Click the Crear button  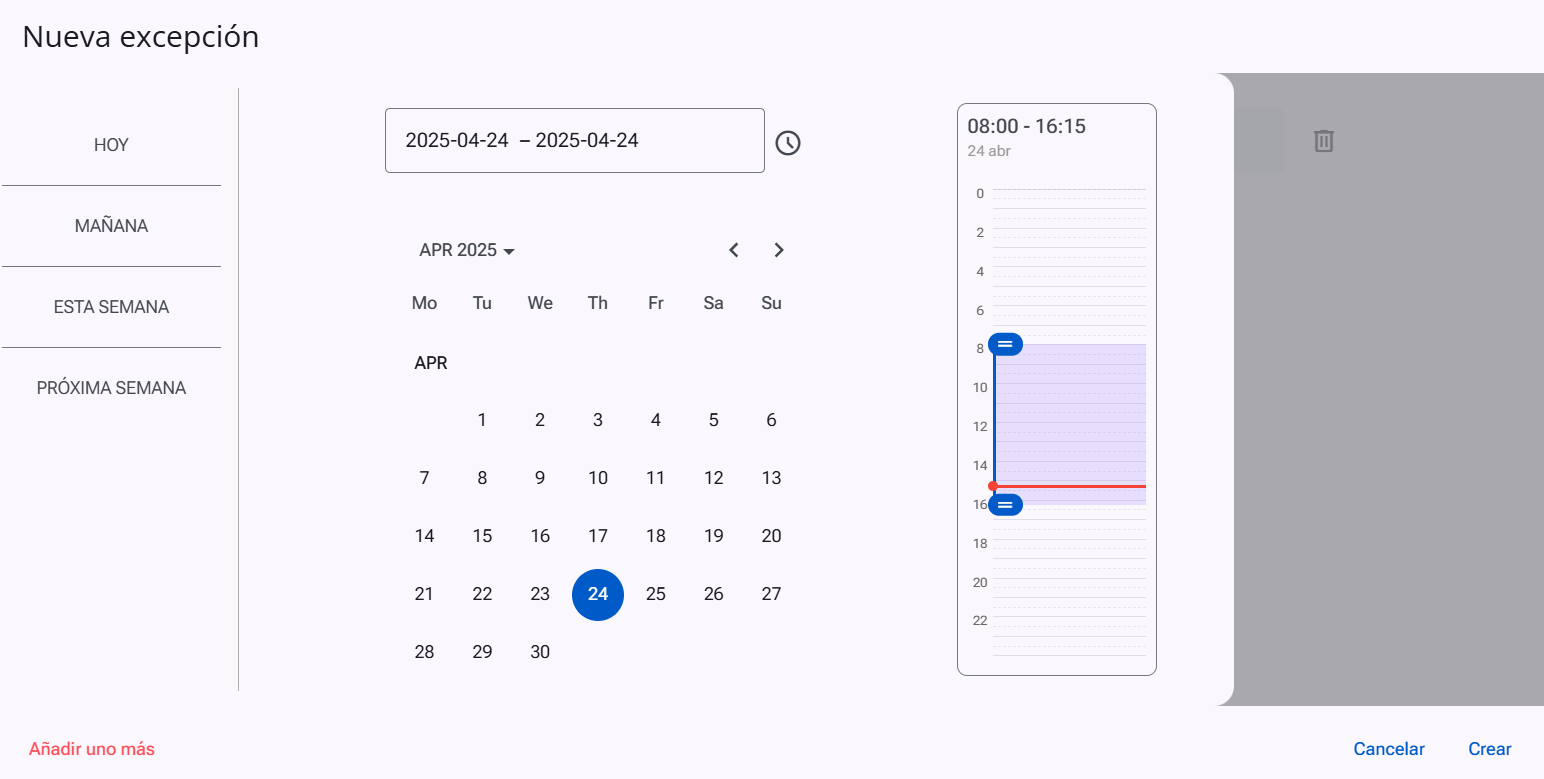click(1490, 749)
